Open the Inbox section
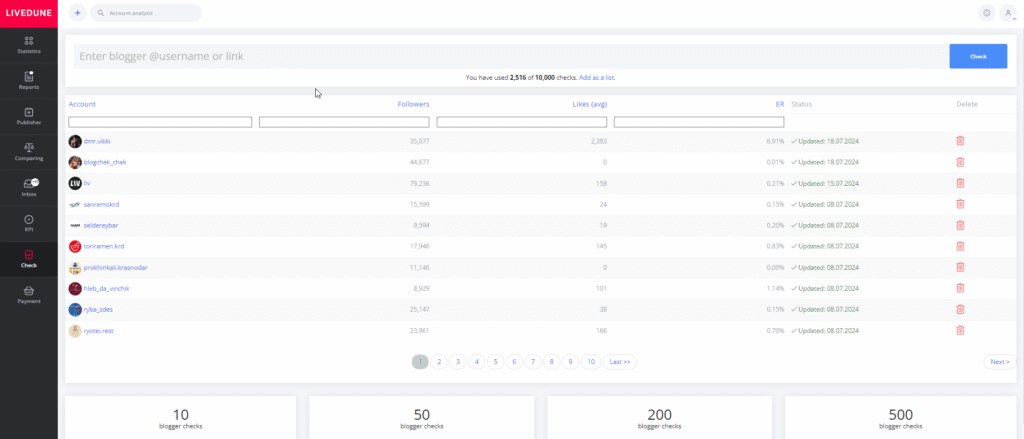This screenshot has height=439, width=1024. pos(29,187)
